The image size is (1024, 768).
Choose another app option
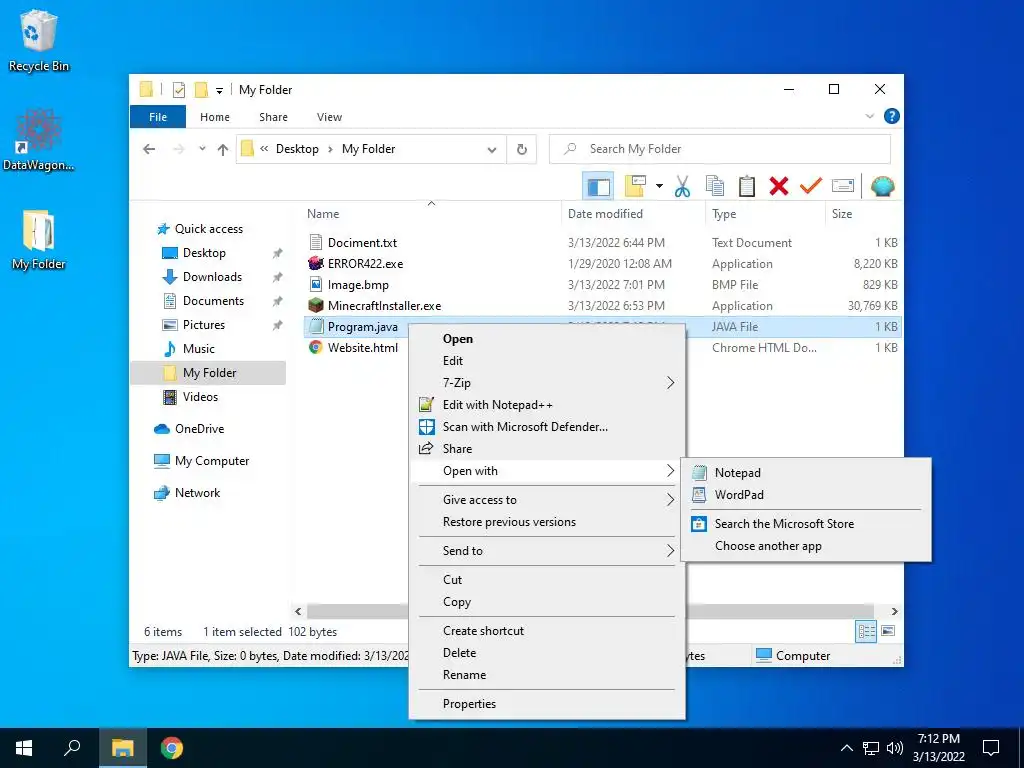click(x=806, y=546)
